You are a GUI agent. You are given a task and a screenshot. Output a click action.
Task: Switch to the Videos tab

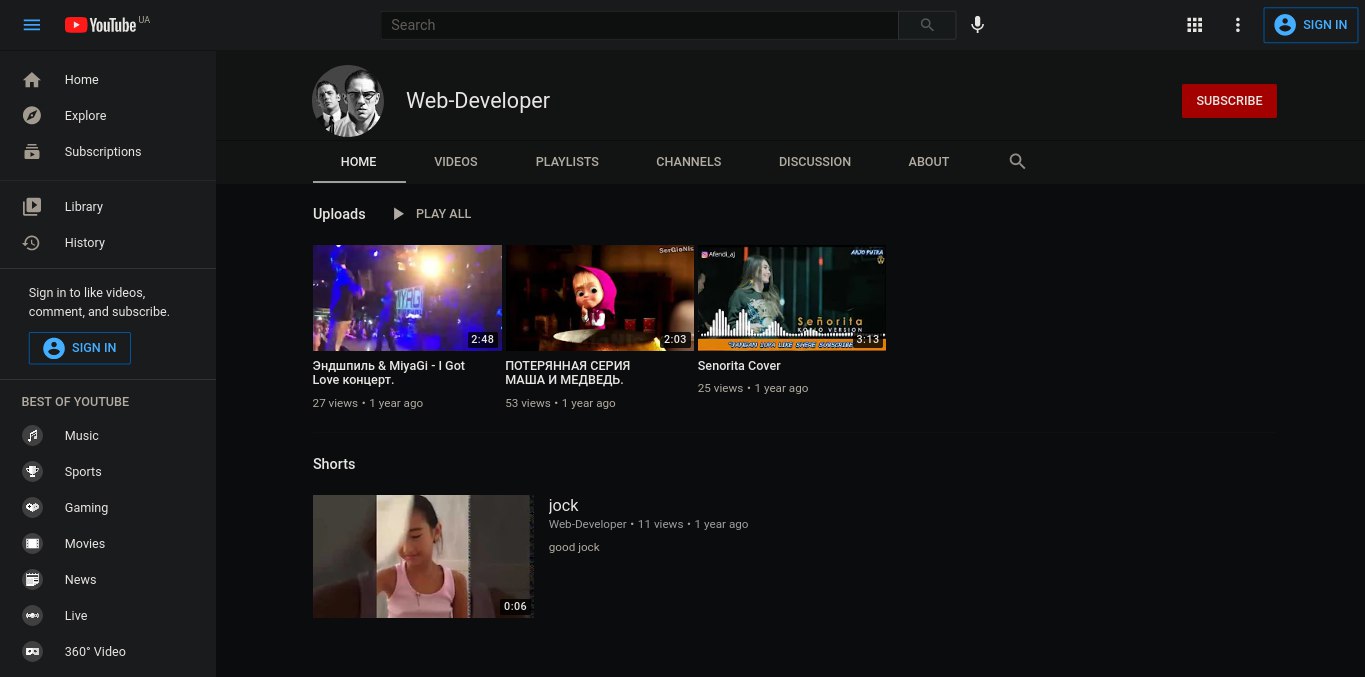(456, 161)
